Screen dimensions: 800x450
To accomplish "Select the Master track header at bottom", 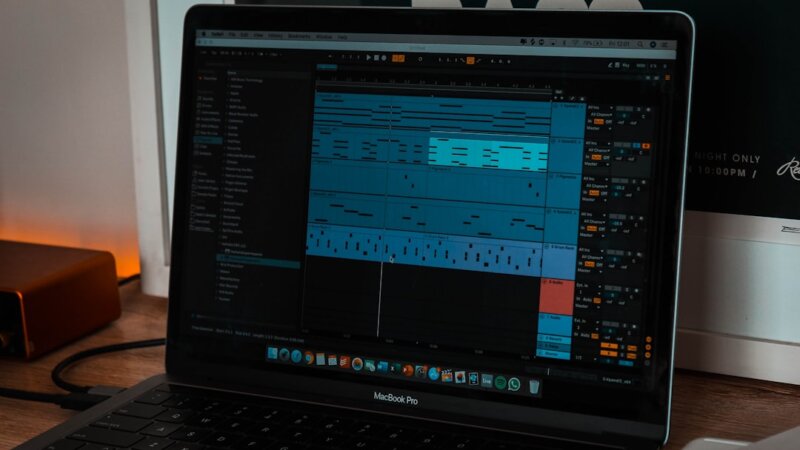I will [x=553, y=354].
